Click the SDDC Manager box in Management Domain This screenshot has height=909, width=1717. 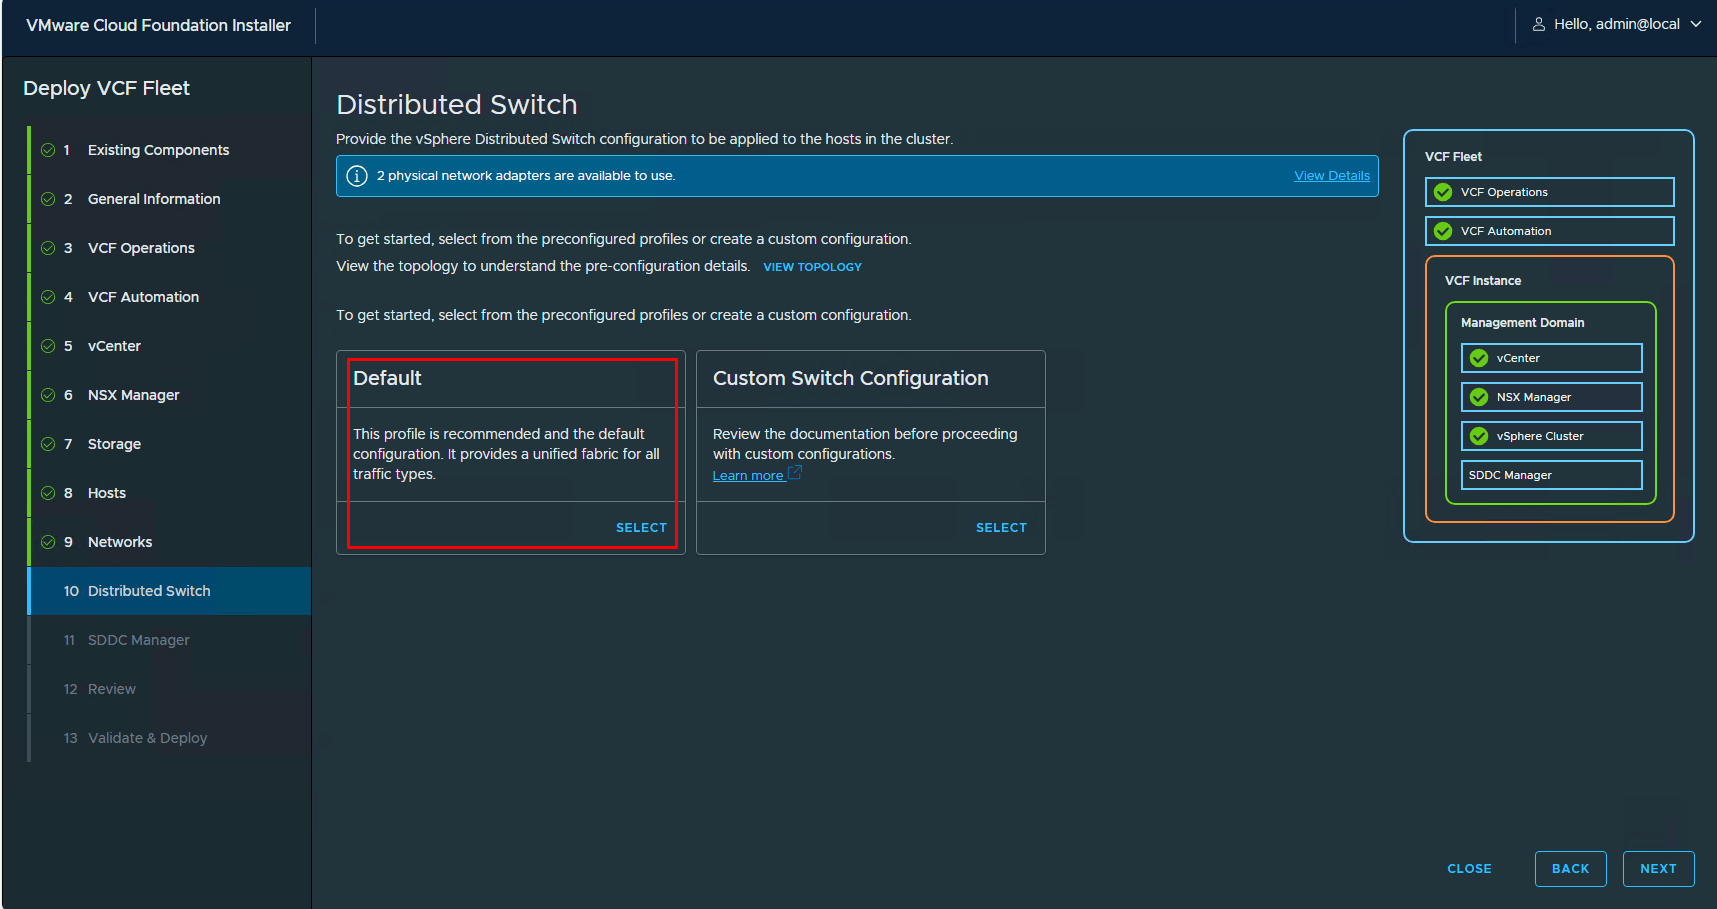(x=1551, y=475)
